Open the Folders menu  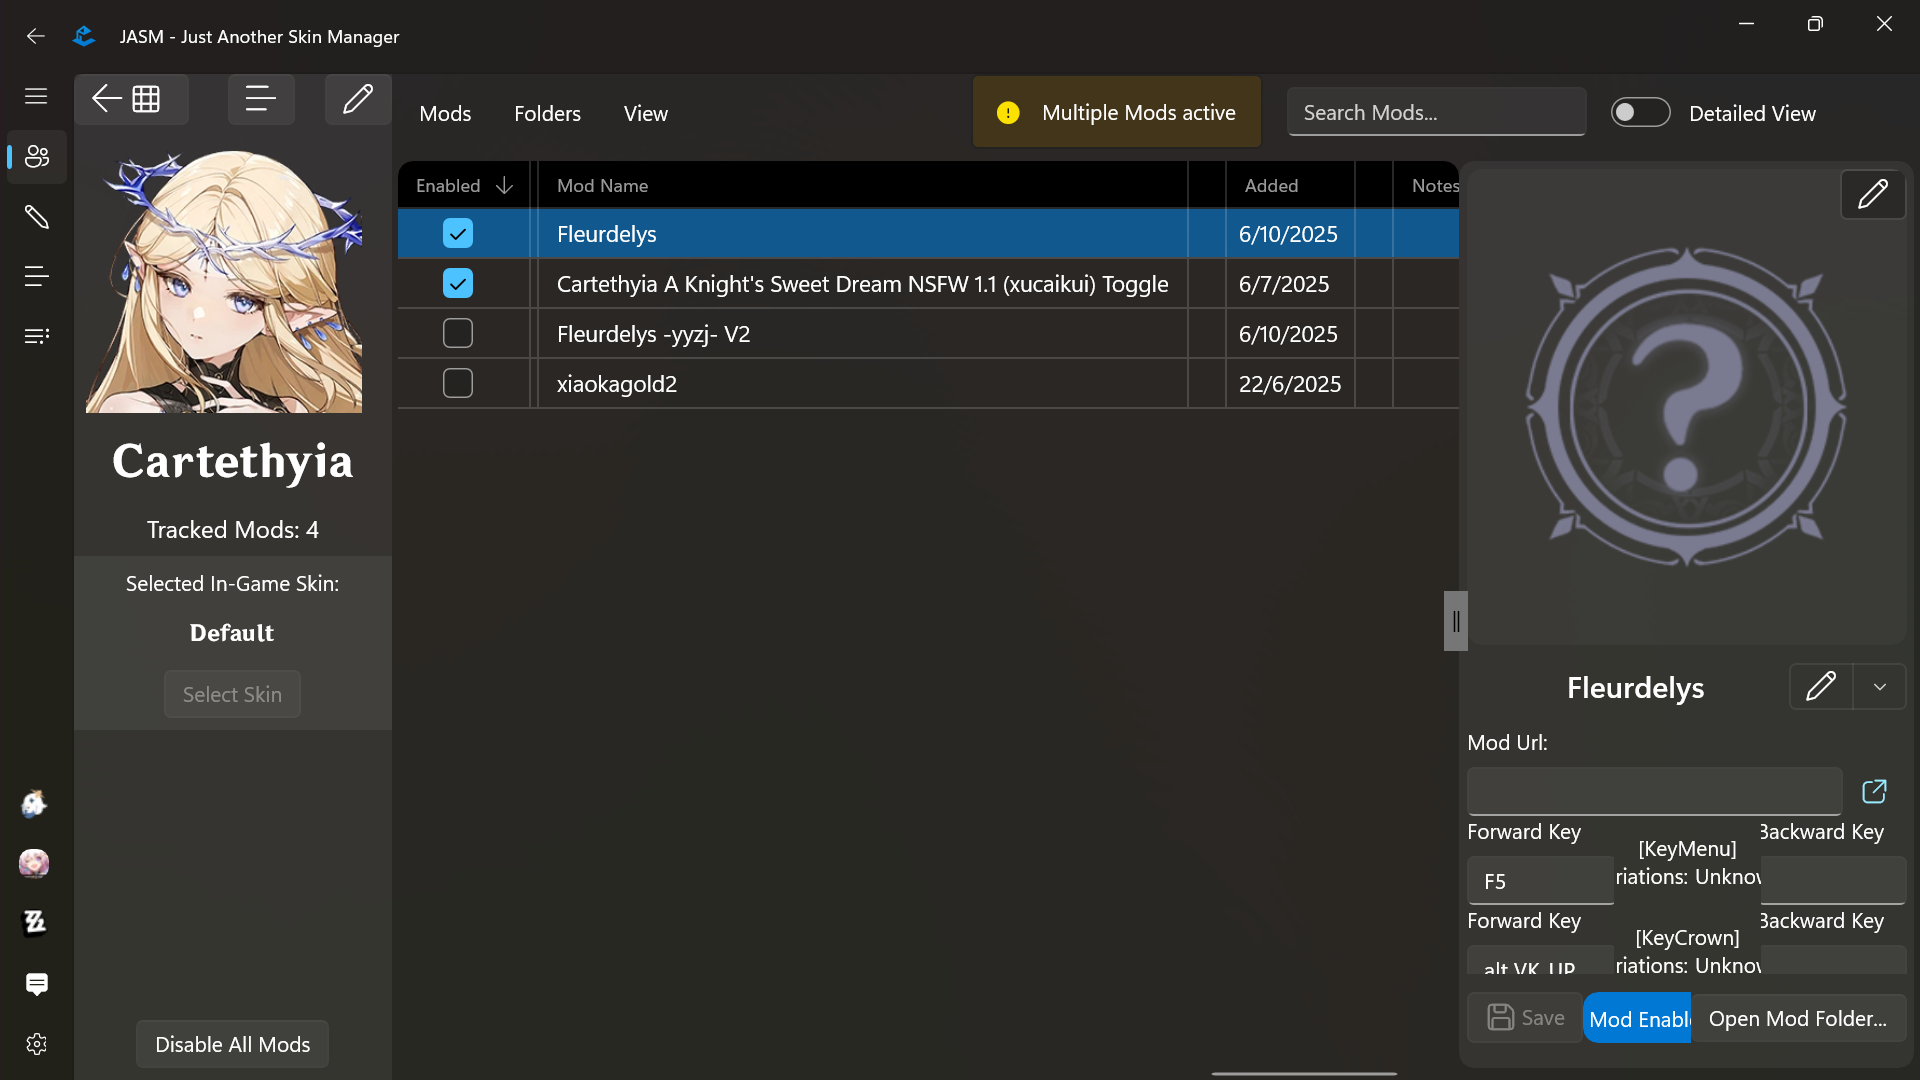coord(547,114)
